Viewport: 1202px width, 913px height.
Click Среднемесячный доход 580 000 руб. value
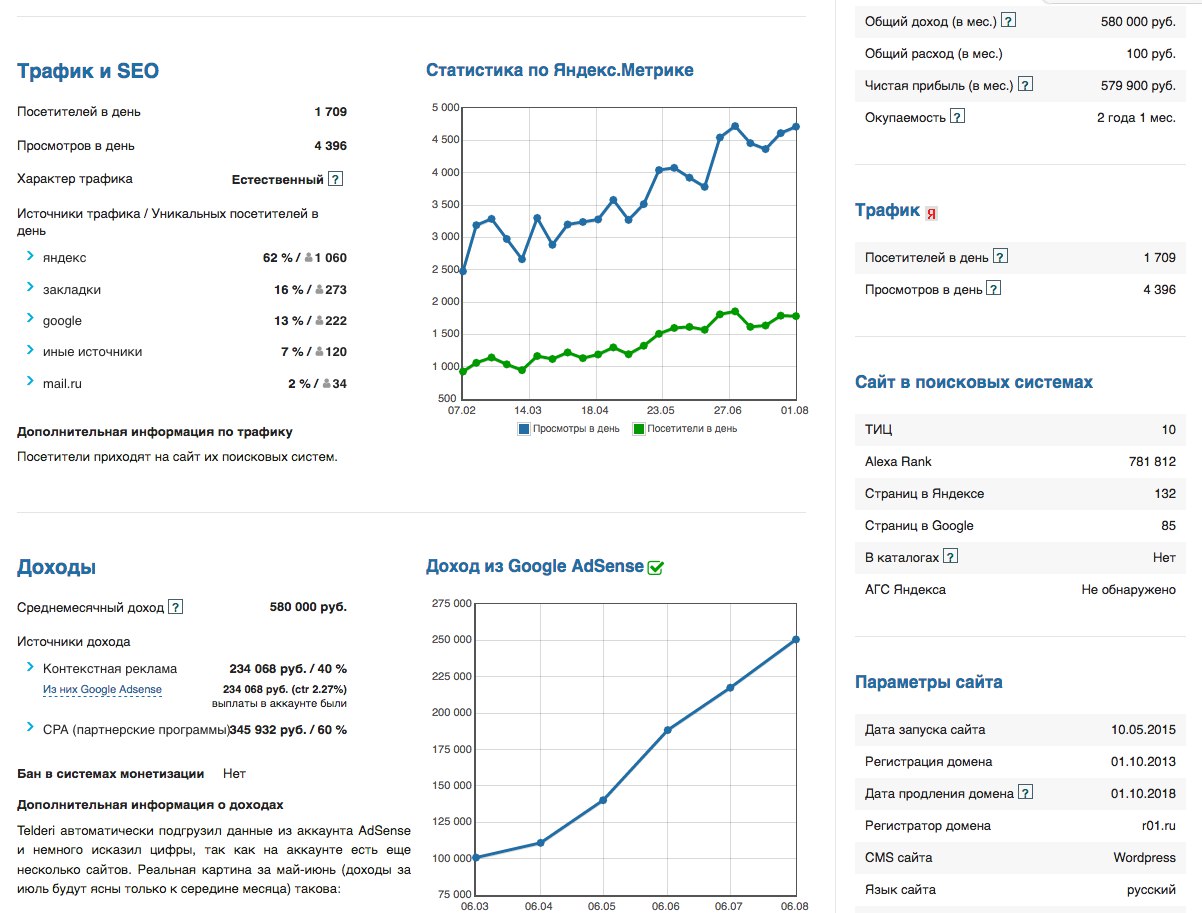click(x=308, y=607)
